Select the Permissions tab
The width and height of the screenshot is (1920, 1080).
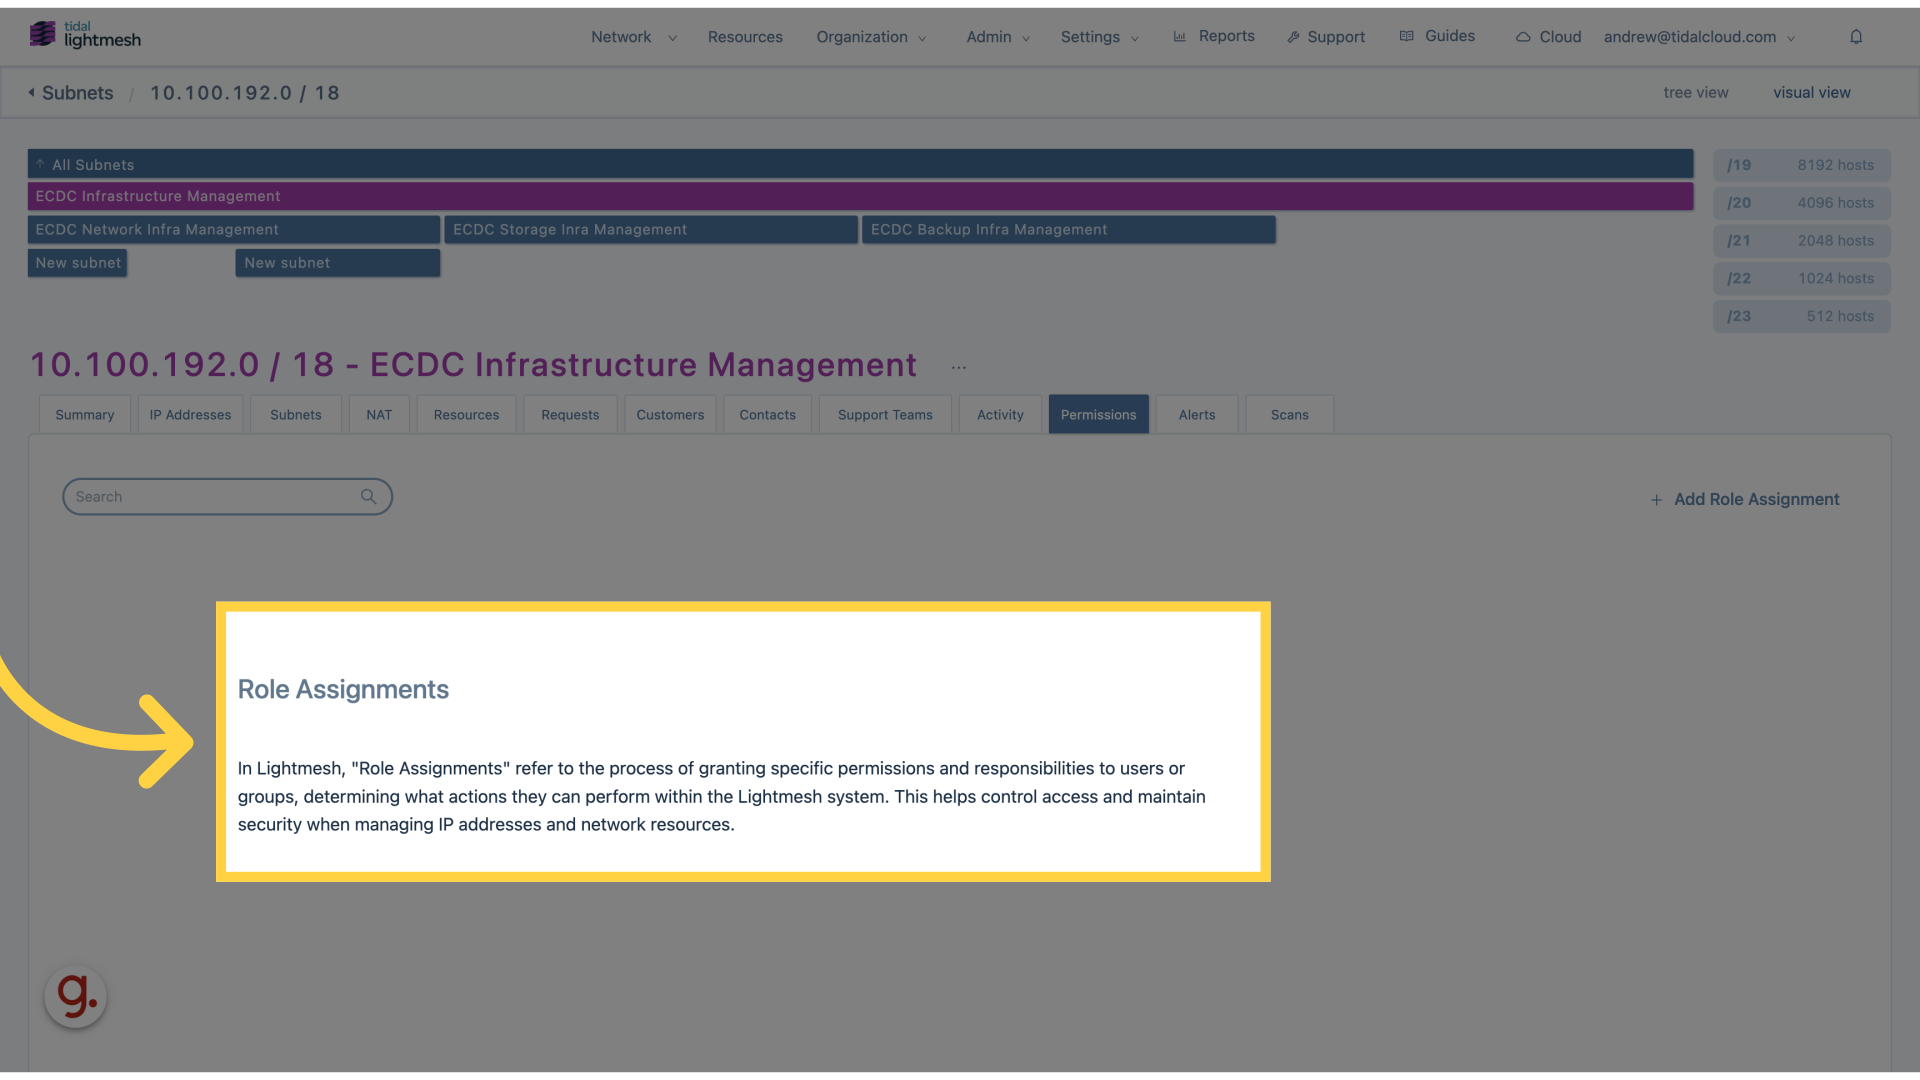(x=1098, y=413)
